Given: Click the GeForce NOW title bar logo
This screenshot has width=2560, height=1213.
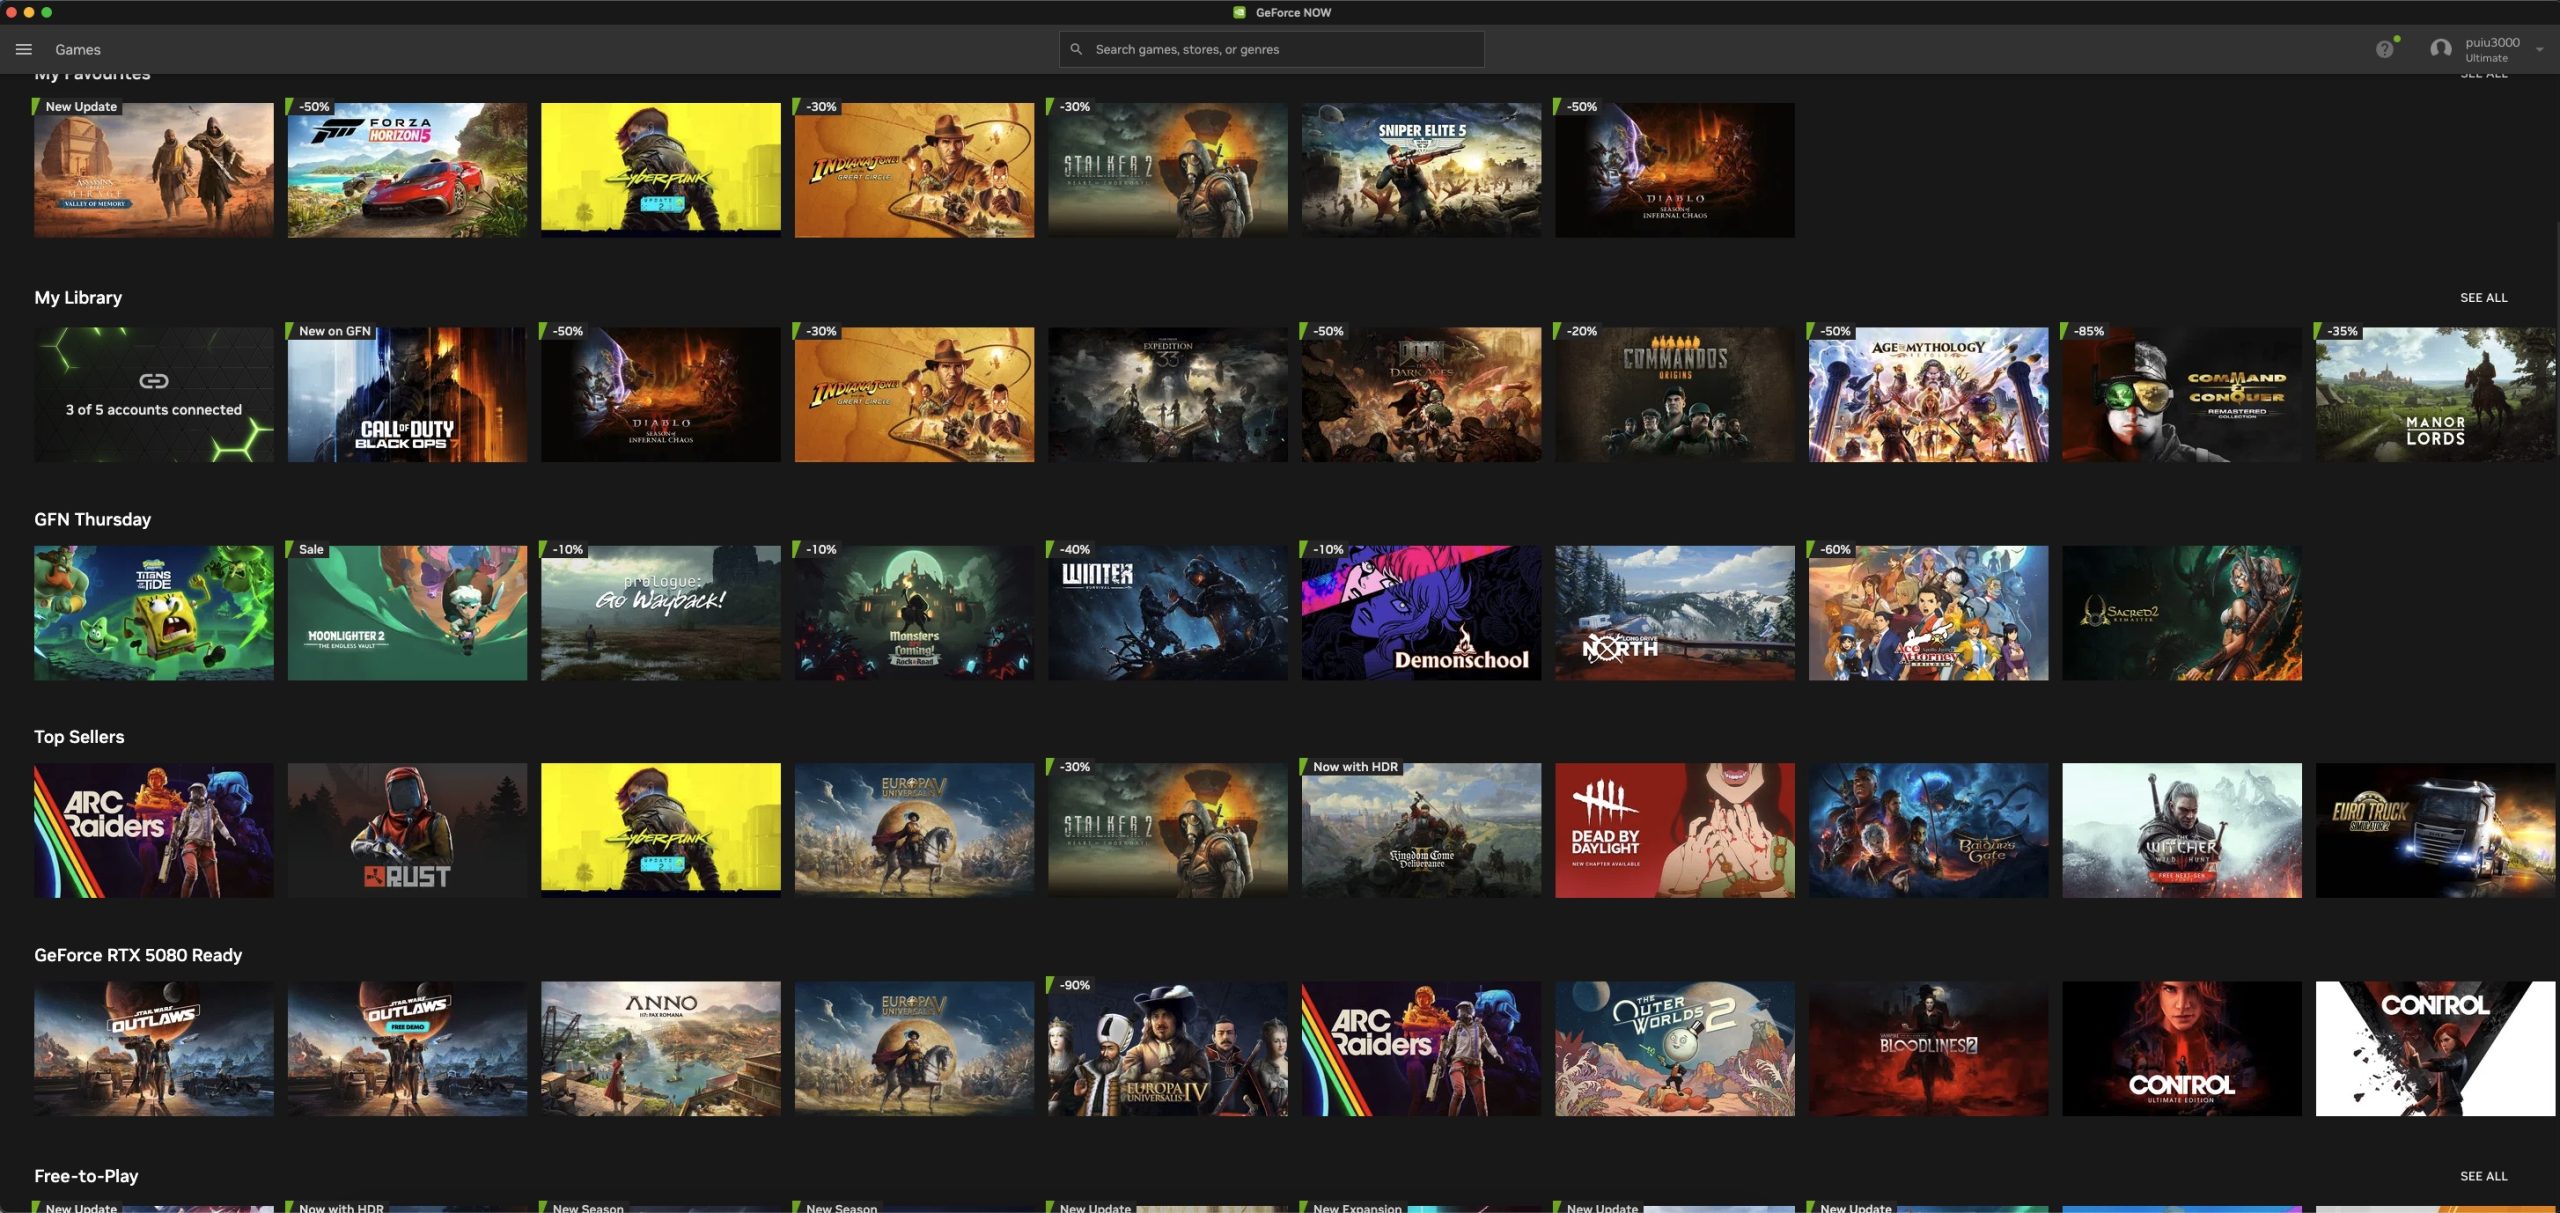Looking at the screenshot, I should [1239, 12].
